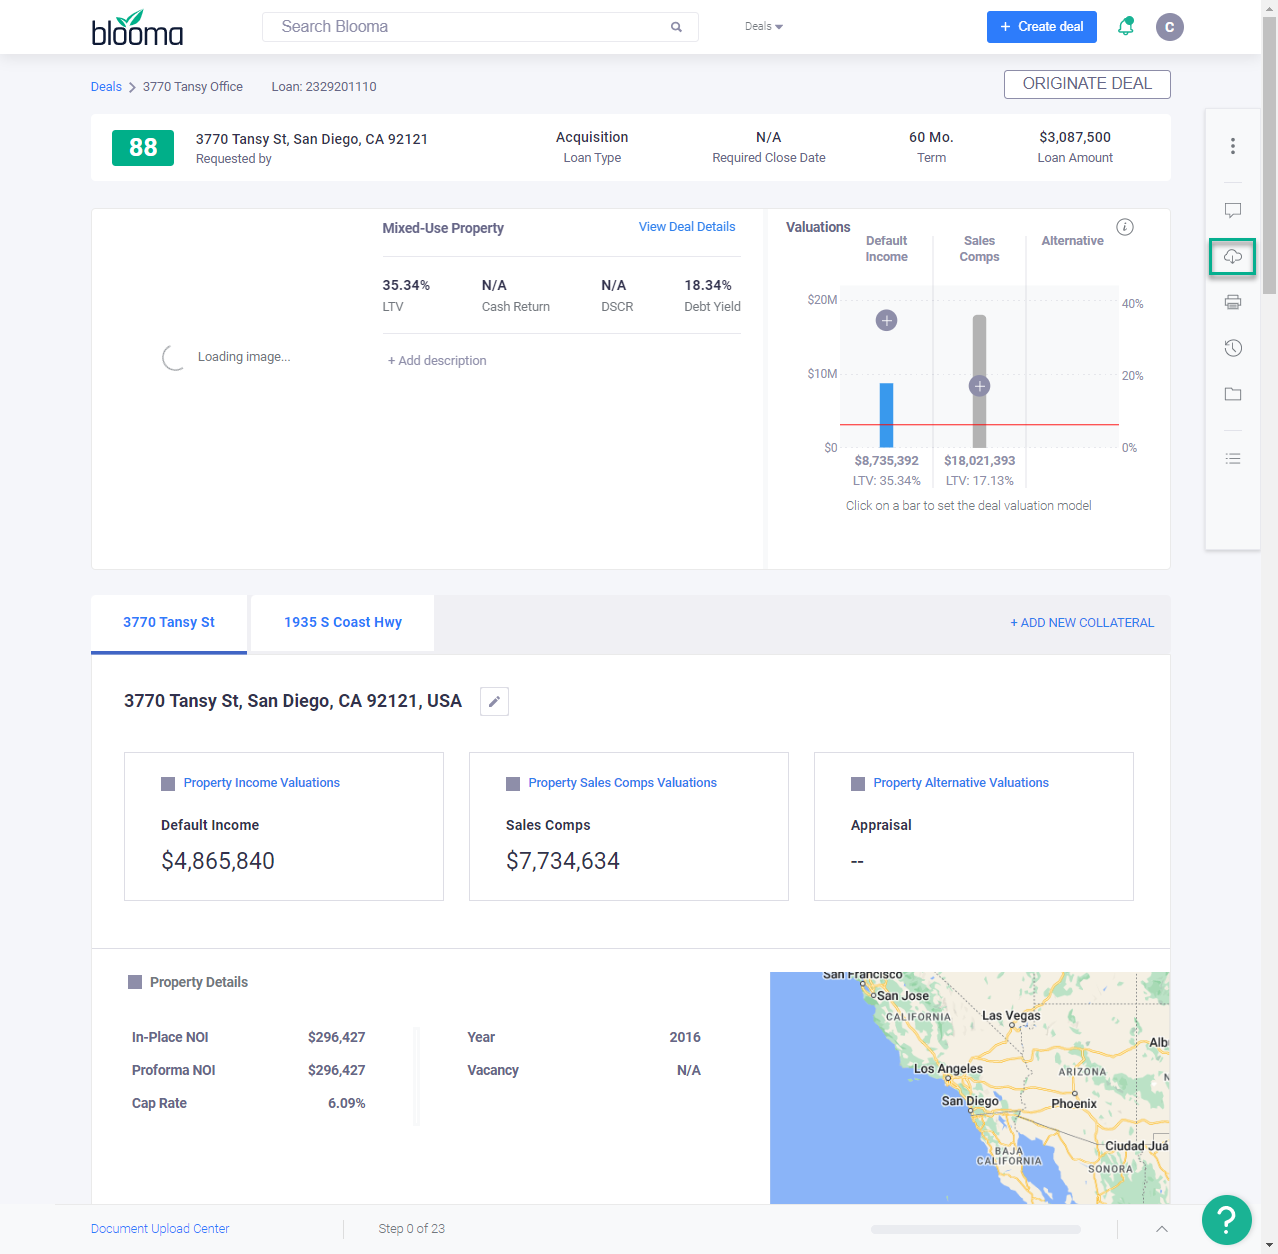Open Property Income Valuations link
This screenshot has height=1254, width=1278.
pyautogui.click(x=262, y=783)
